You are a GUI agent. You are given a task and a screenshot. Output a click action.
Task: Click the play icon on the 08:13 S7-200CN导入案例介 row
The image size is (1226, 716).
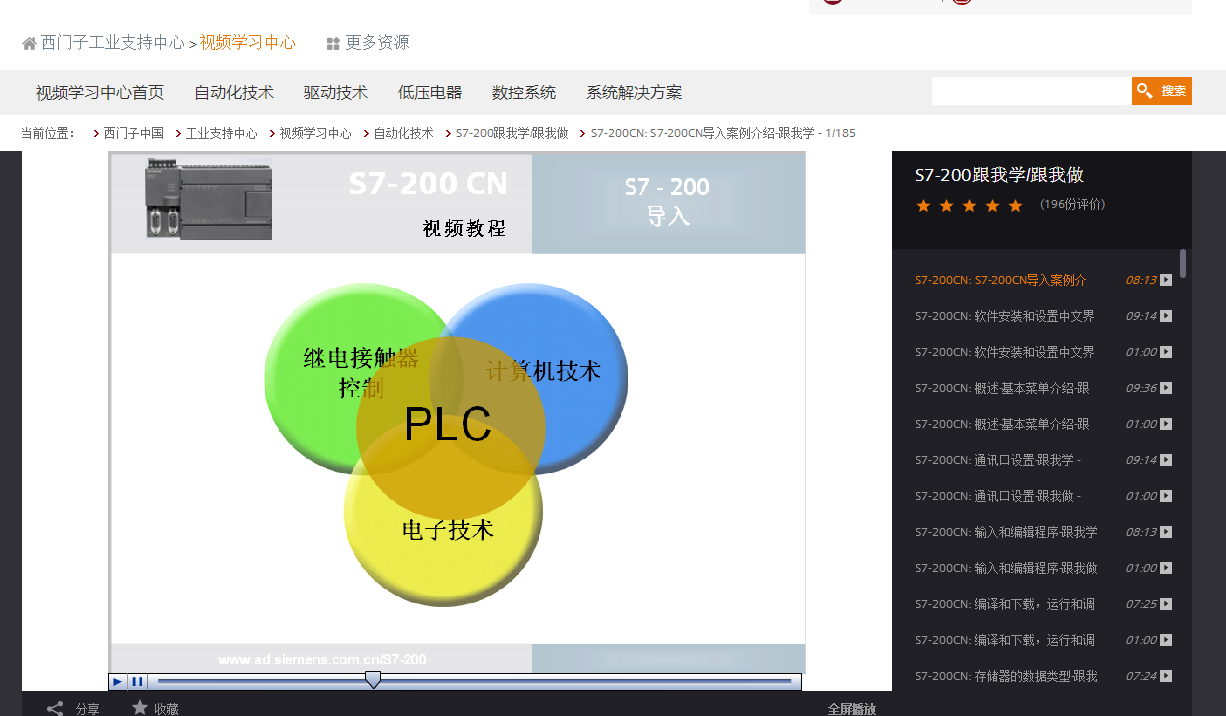click(x=1166, y=280)
